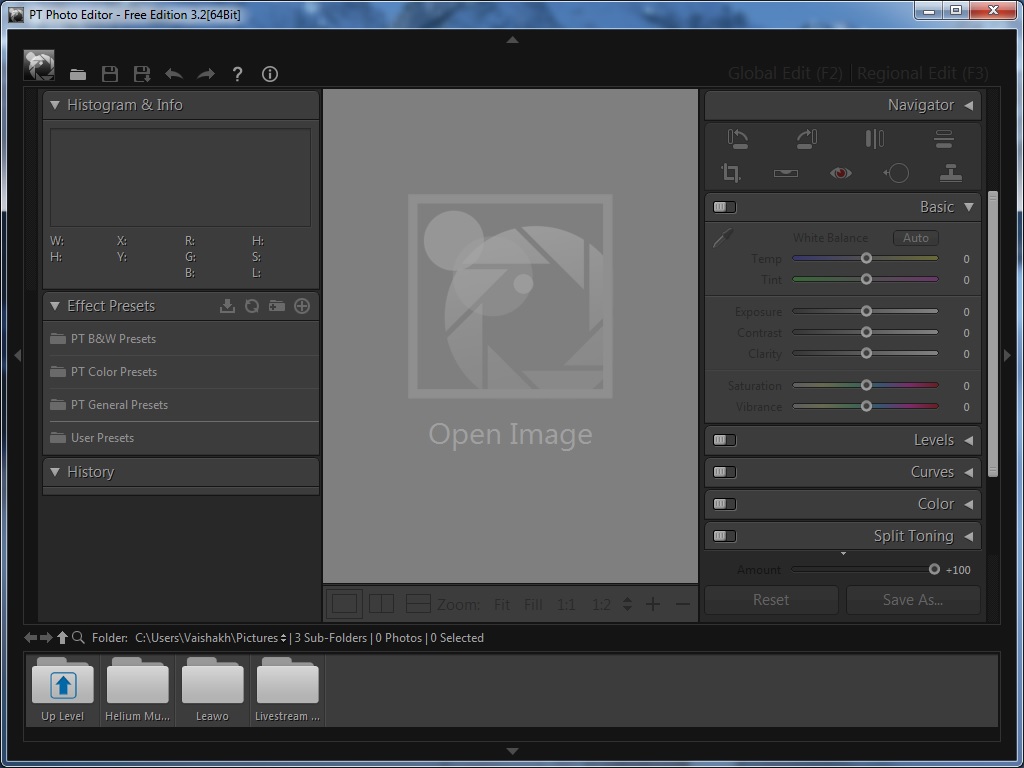This screenshot has width=1024, height=768.
Task: Collapse the Basic panel arrow
Action: click(969, 207)
